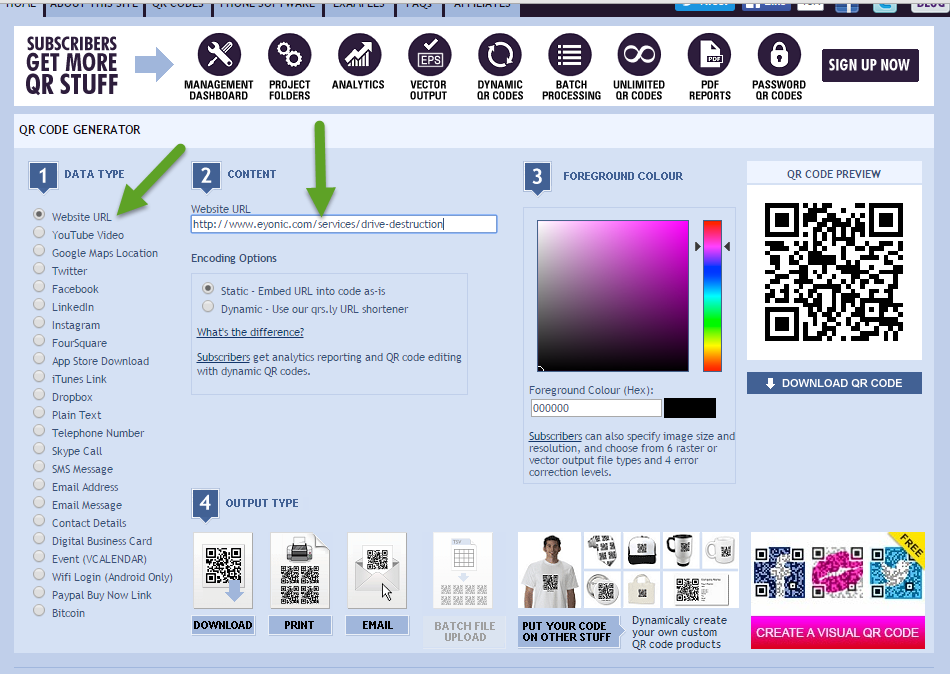The image size is (950, 674).
Task: Open the Batch Processing list icon
Action: (x=570, y=55)
